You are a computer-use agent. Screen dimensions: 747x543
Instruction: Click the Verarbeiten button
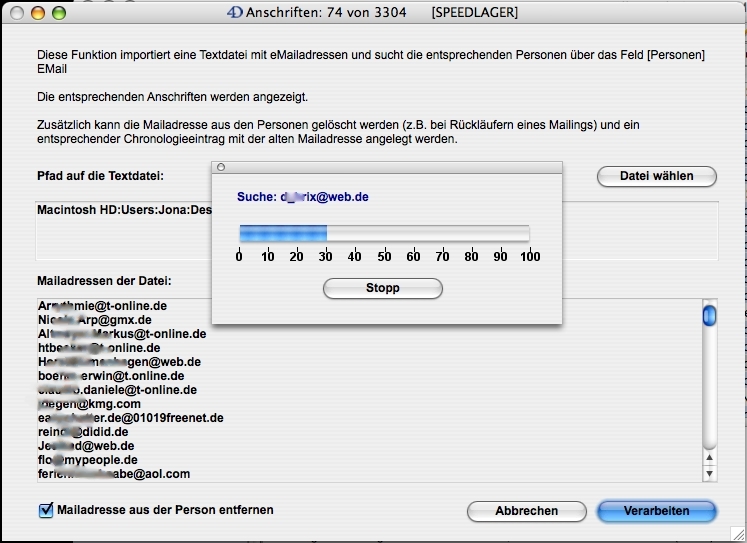[x=656, y=511]
